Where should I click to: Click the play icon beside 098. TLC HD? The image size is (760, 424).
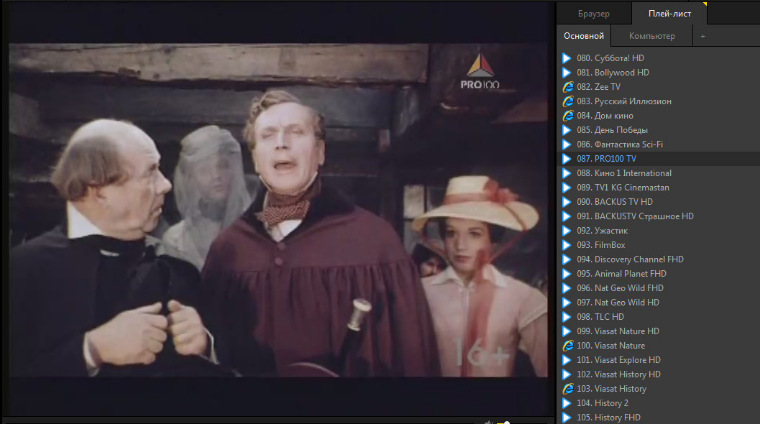567,317
